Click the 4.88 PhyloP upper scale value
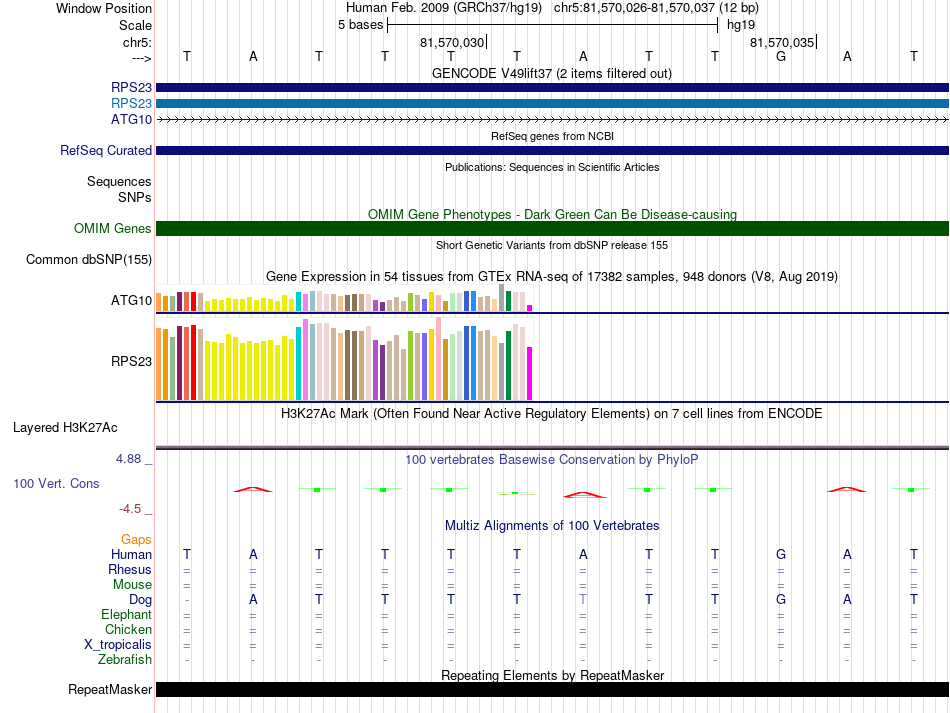Image resolution: width=950 pixels, height=713 pixels. point(128,459)
